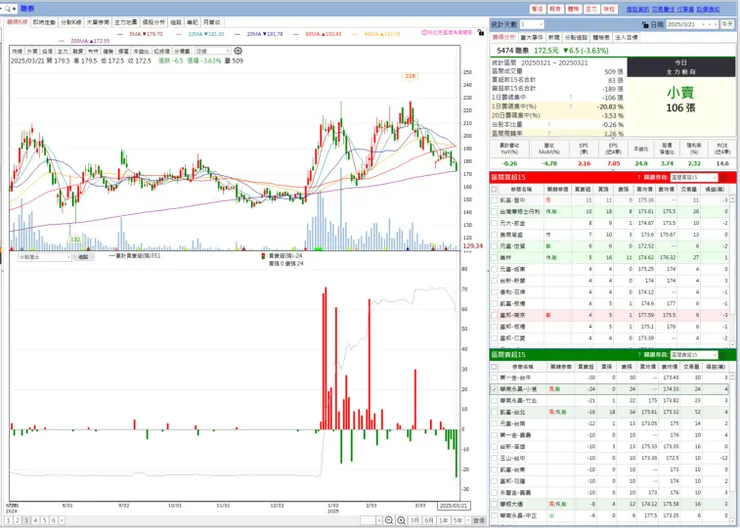Click the 2025/03/21 date marker on chart axis
740x528 pixels.
454,505
